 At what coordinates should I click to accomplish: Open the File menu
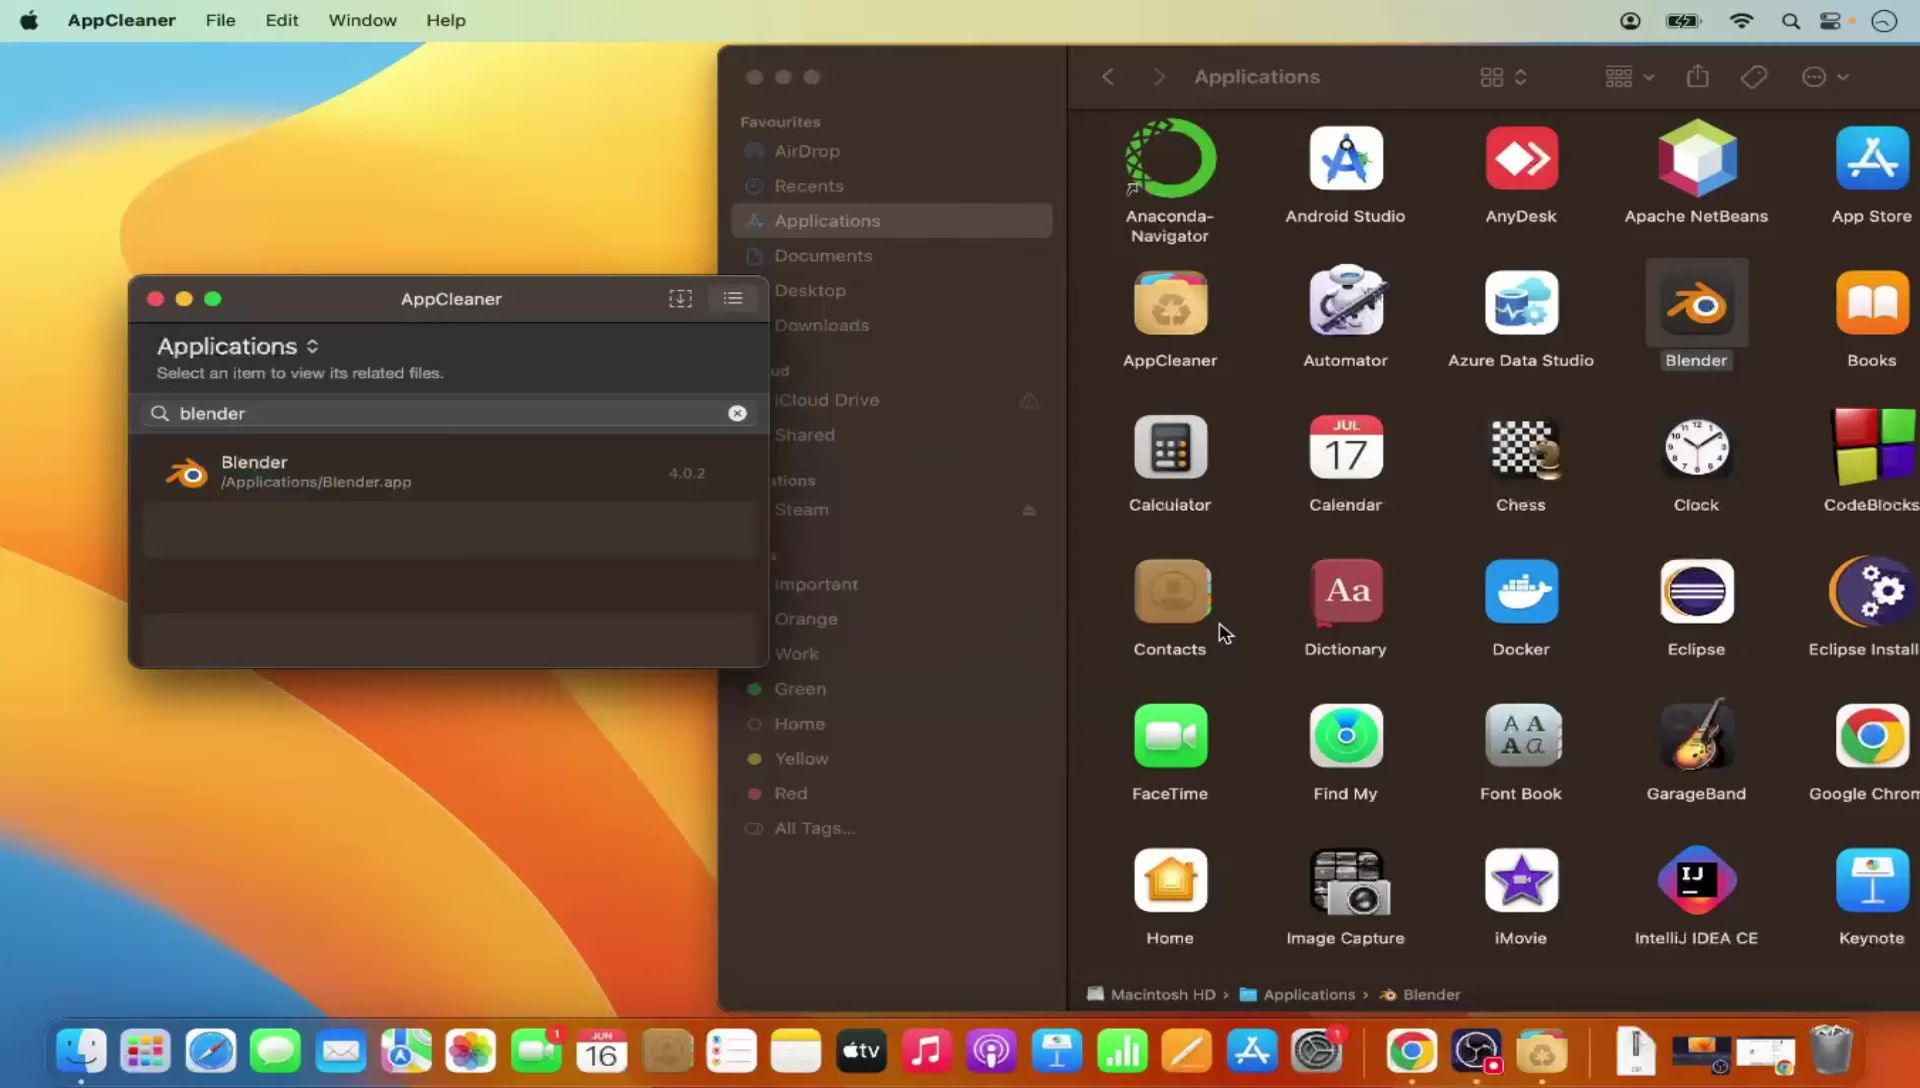pyautogui.click(x=220, y=20)
